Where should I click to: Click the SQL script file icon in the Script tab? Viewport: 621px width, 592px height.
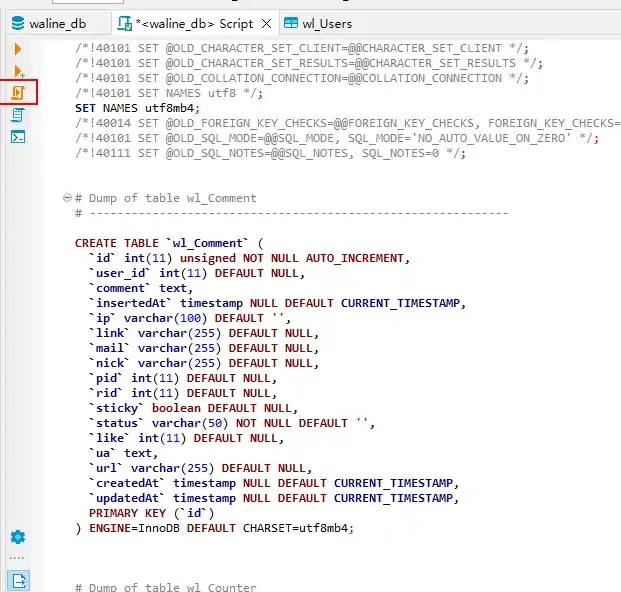(124, 23)
